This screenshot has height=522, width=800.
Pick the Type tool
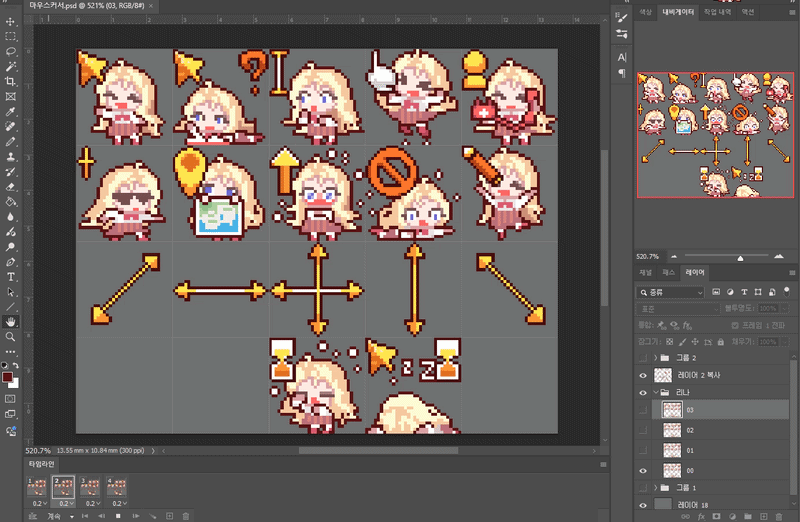click(11, 276)
